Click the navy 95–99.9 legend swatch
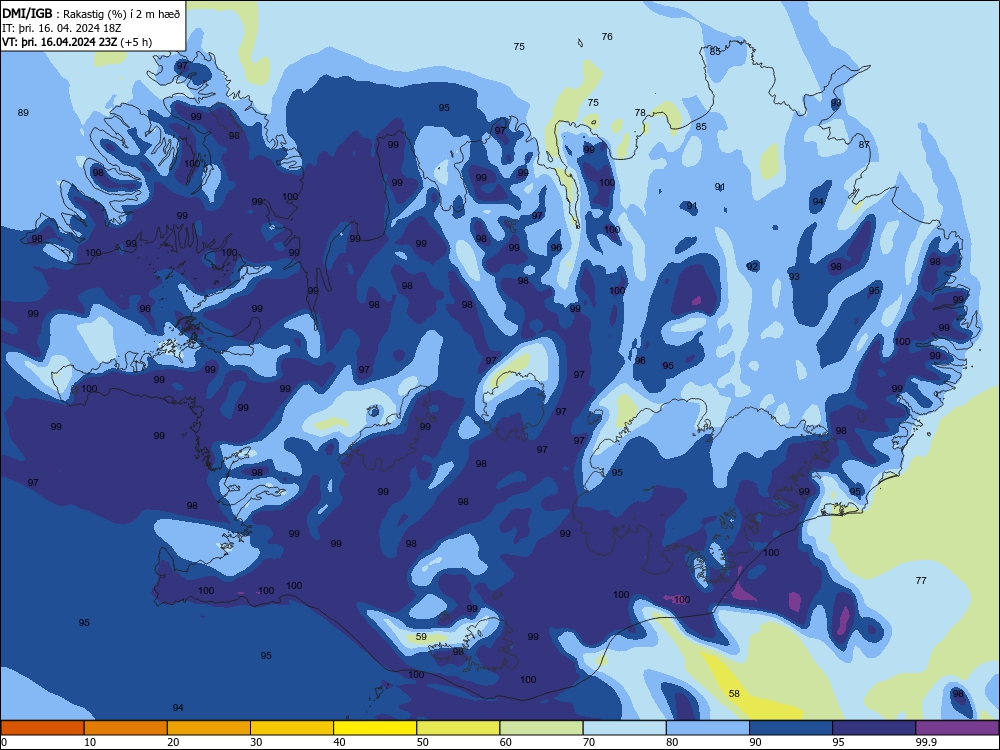Image resolution: width=1000 pixels, height=750 pixels. (x=874, y=728)
